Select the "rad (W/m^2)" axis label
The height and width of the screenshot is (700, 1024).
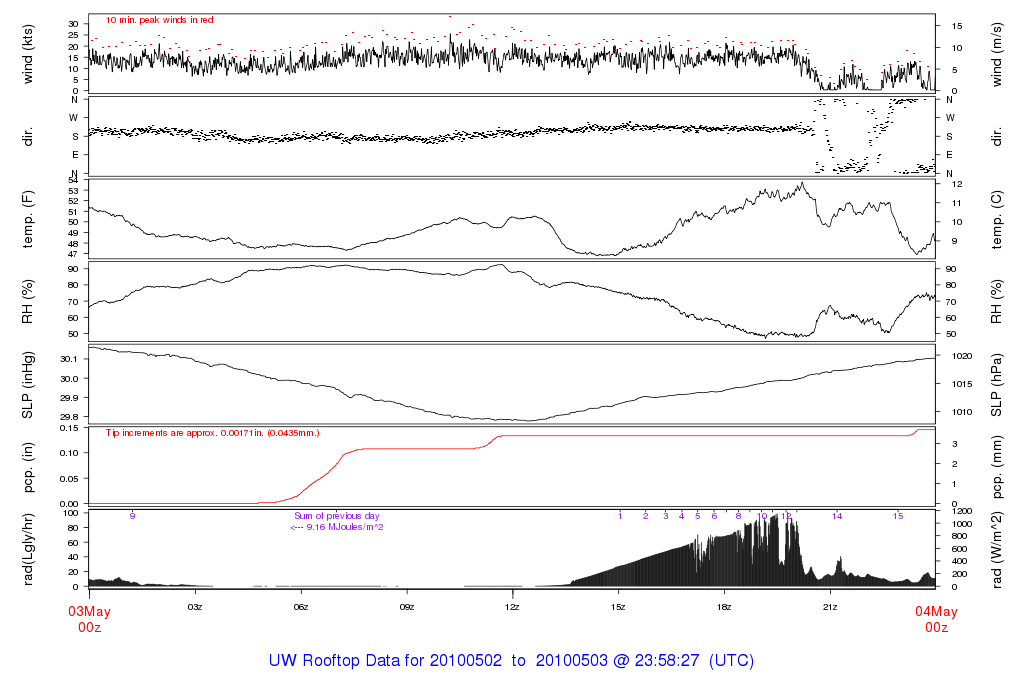(x=1000, y=548)
